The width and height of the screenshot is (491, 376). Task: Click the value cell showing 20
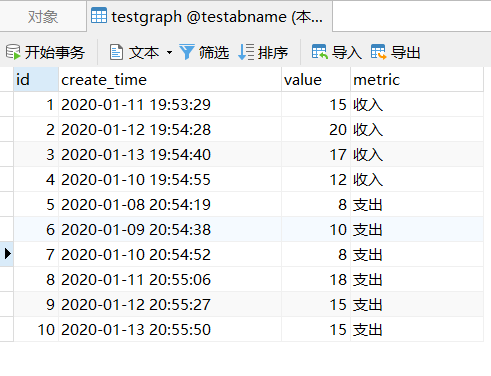coord(316,130)
